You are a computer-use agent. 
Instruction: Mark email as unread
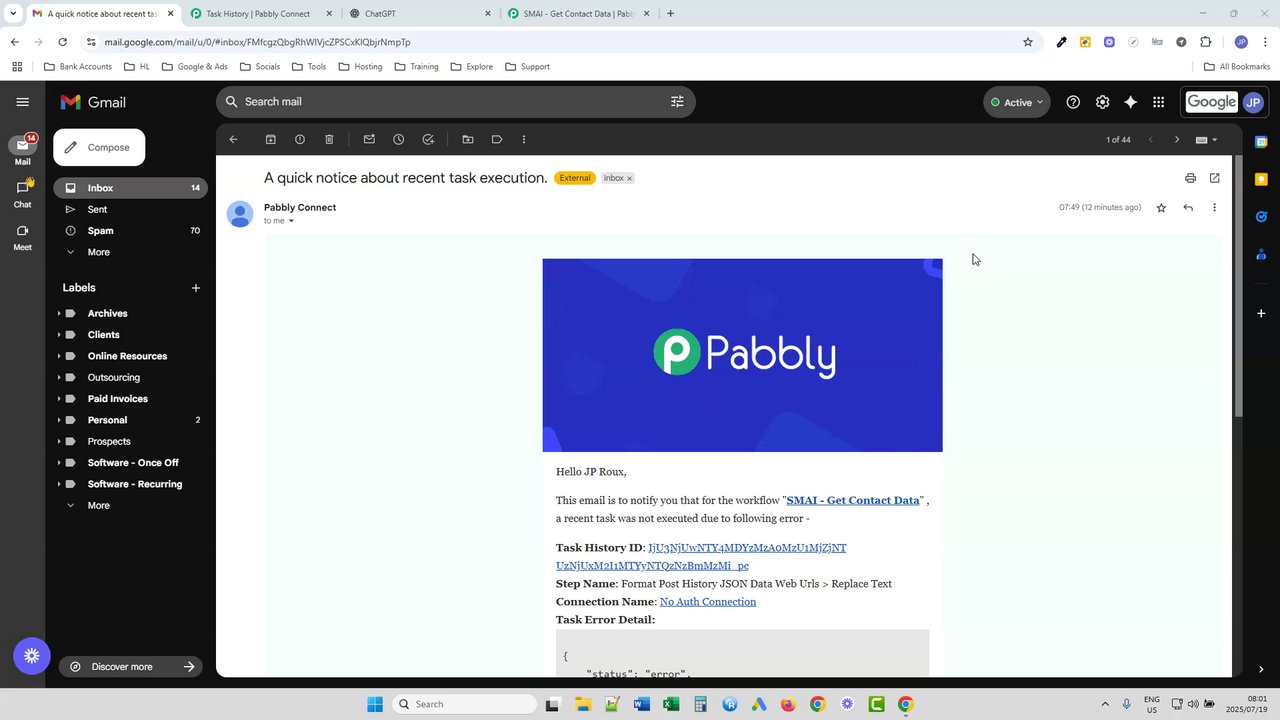[369, 140]
